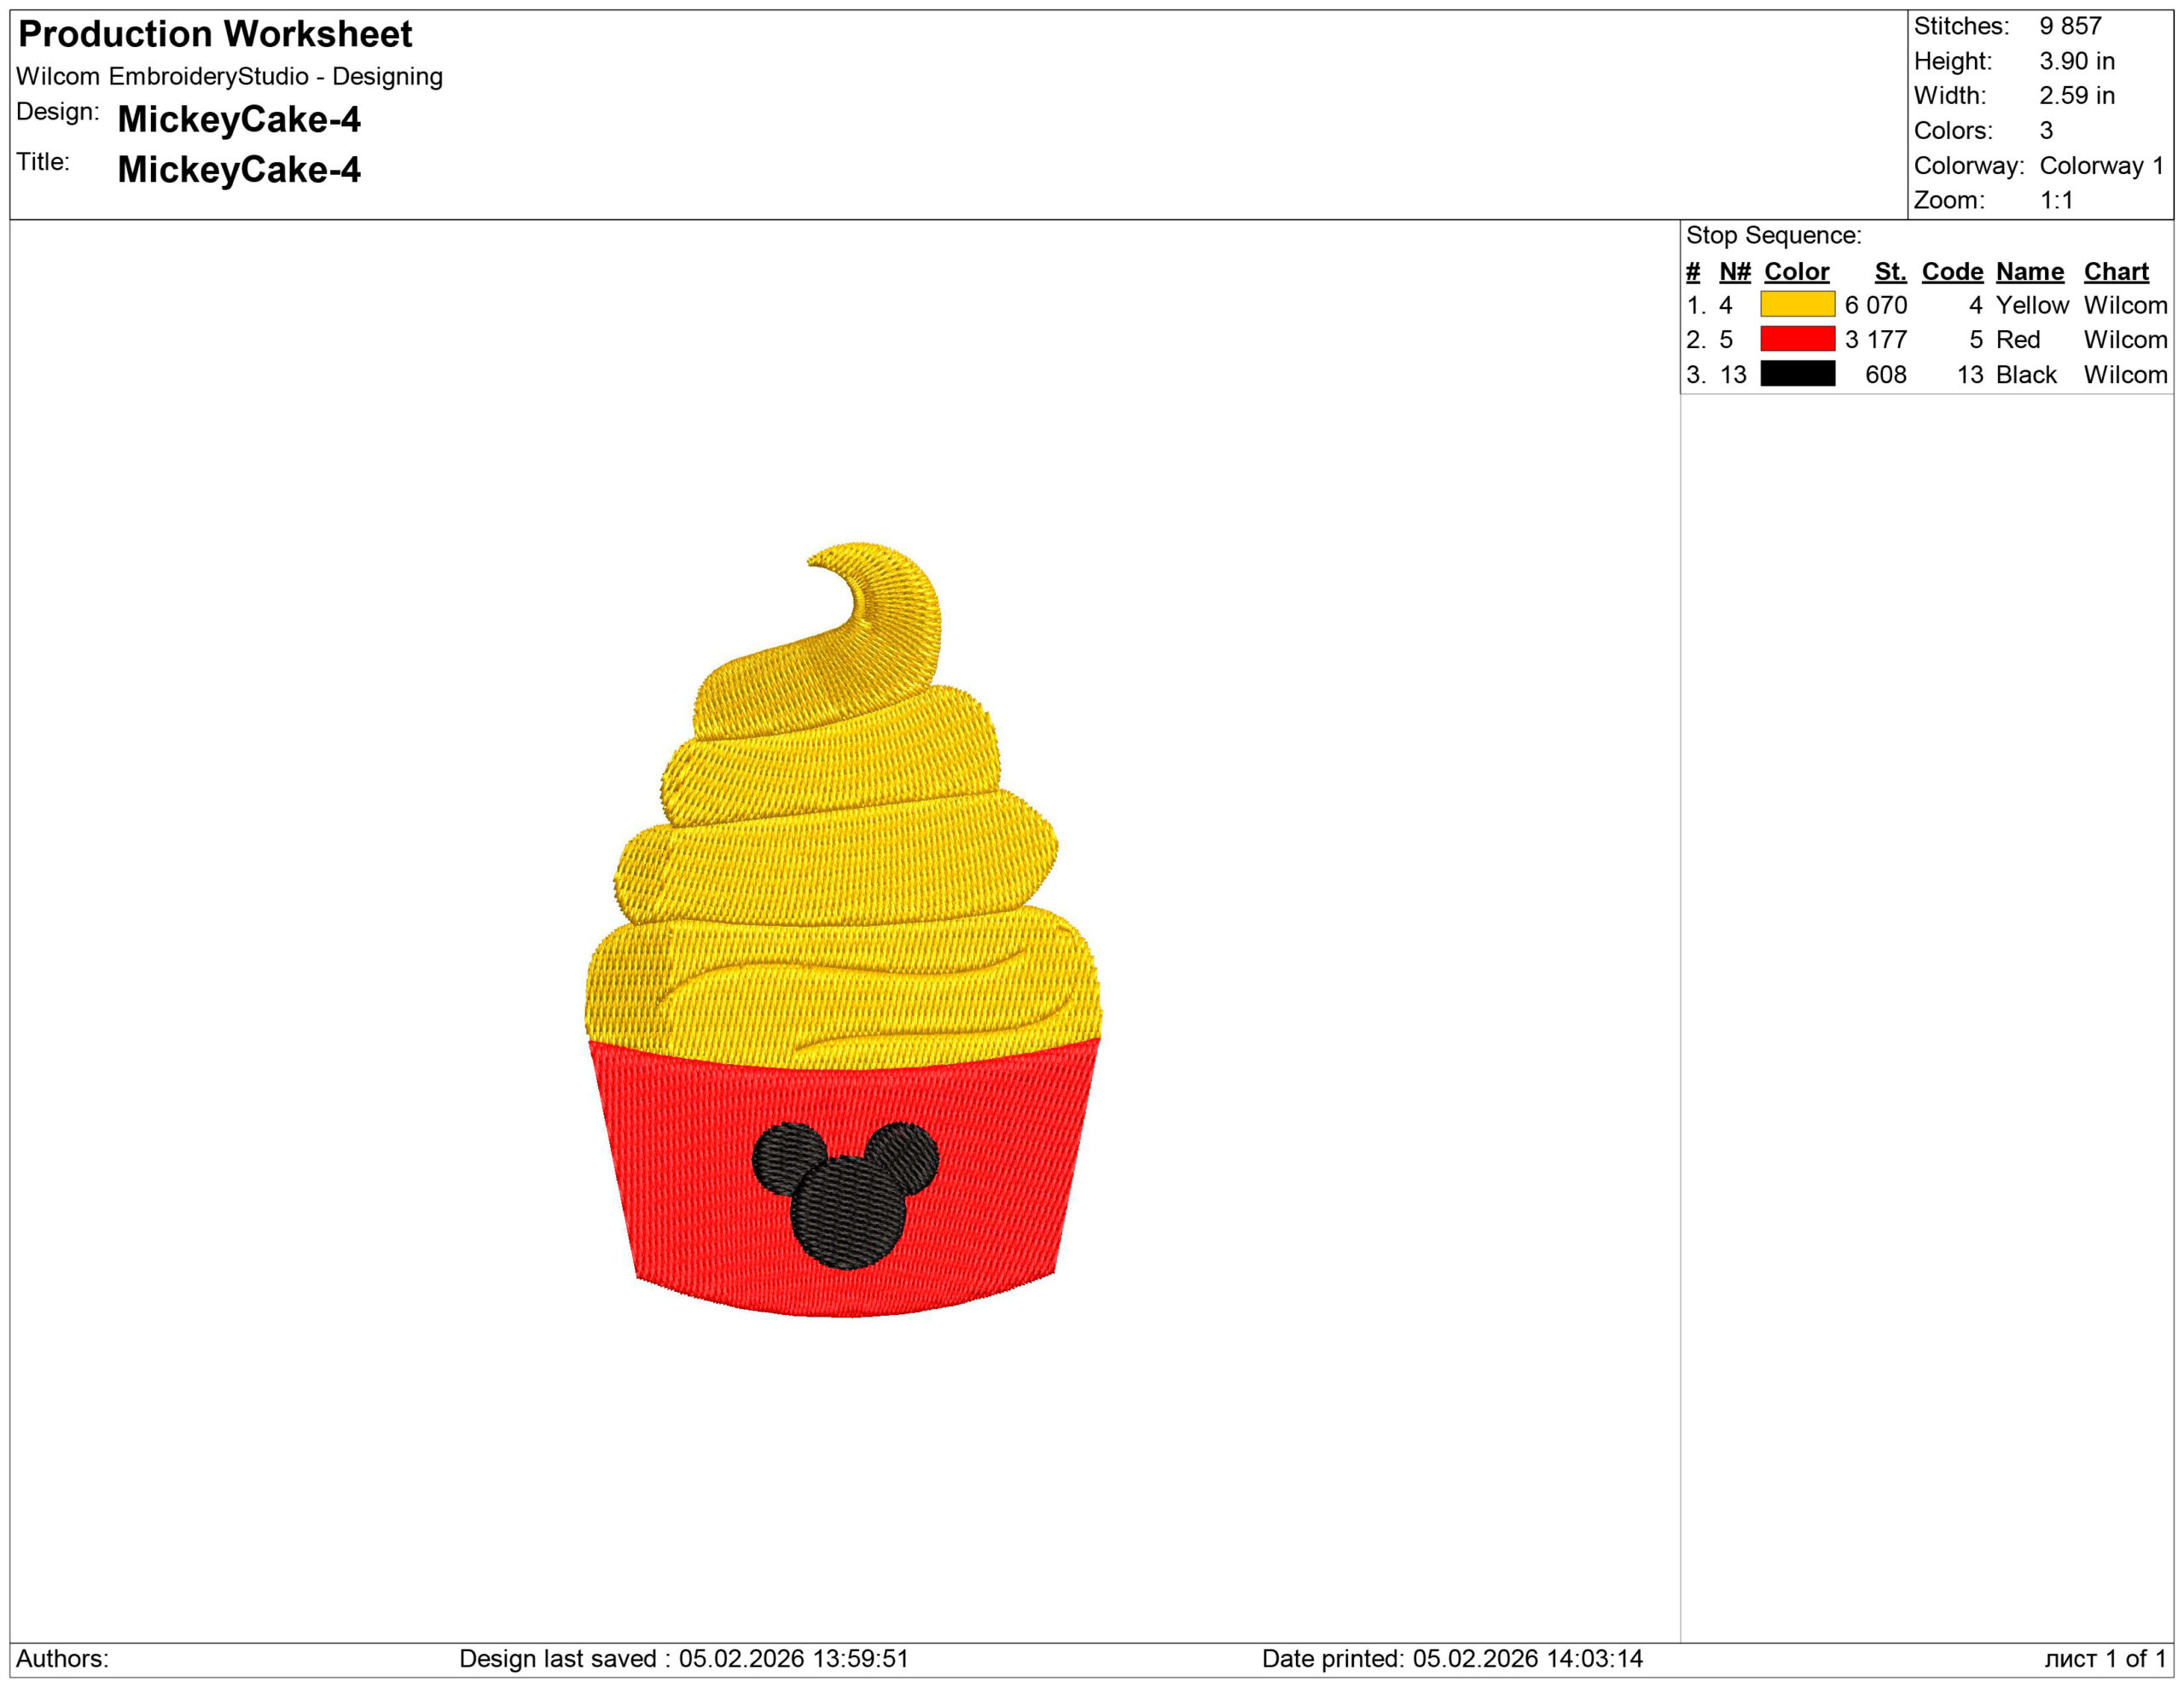The width and height of the screenshot is (2184, 1681).
Task: Click the MickeyCake-4 title value
Action: pyautogui.click(x=239, y=169)
